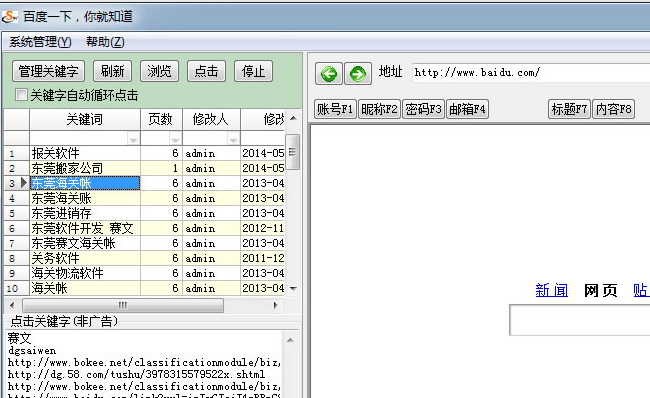Open the 系统管理(Y) menu
Viewport: 650px width, 398px height.
pyautogui.click(x=40, y=41)
